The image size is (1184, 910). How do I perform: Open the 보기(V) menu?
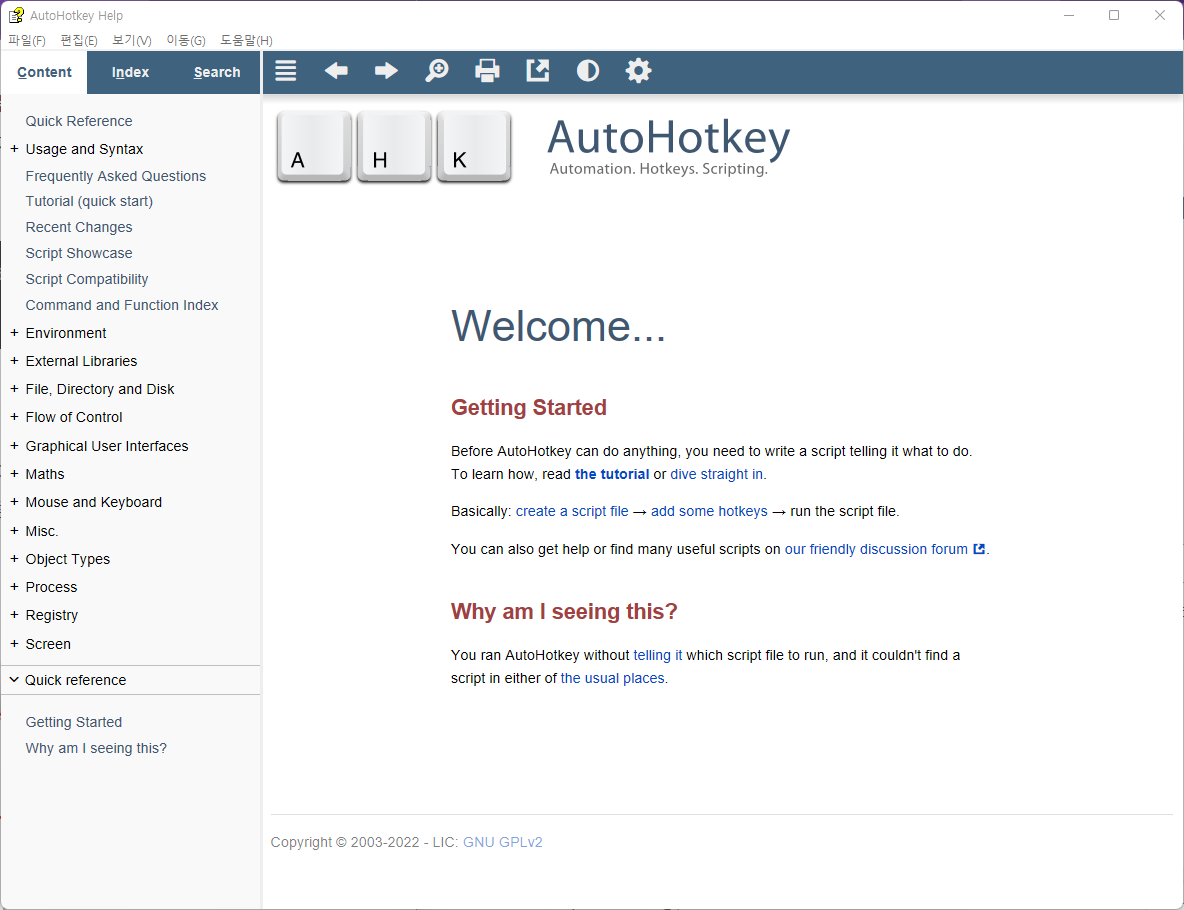tap(132, 40)
